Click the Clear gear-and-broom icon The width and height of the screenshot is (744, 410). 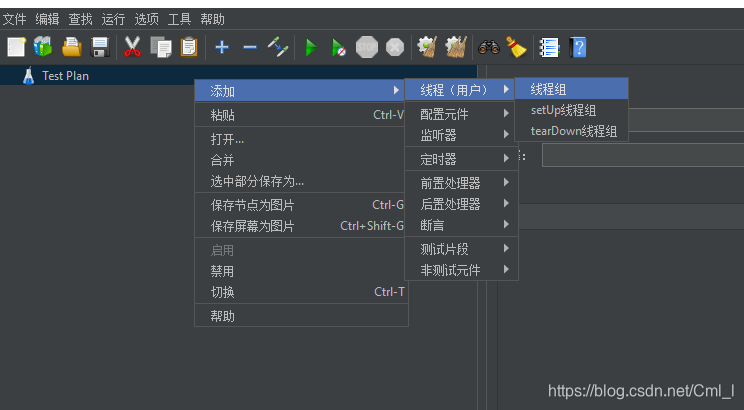[x=427, y=47]
